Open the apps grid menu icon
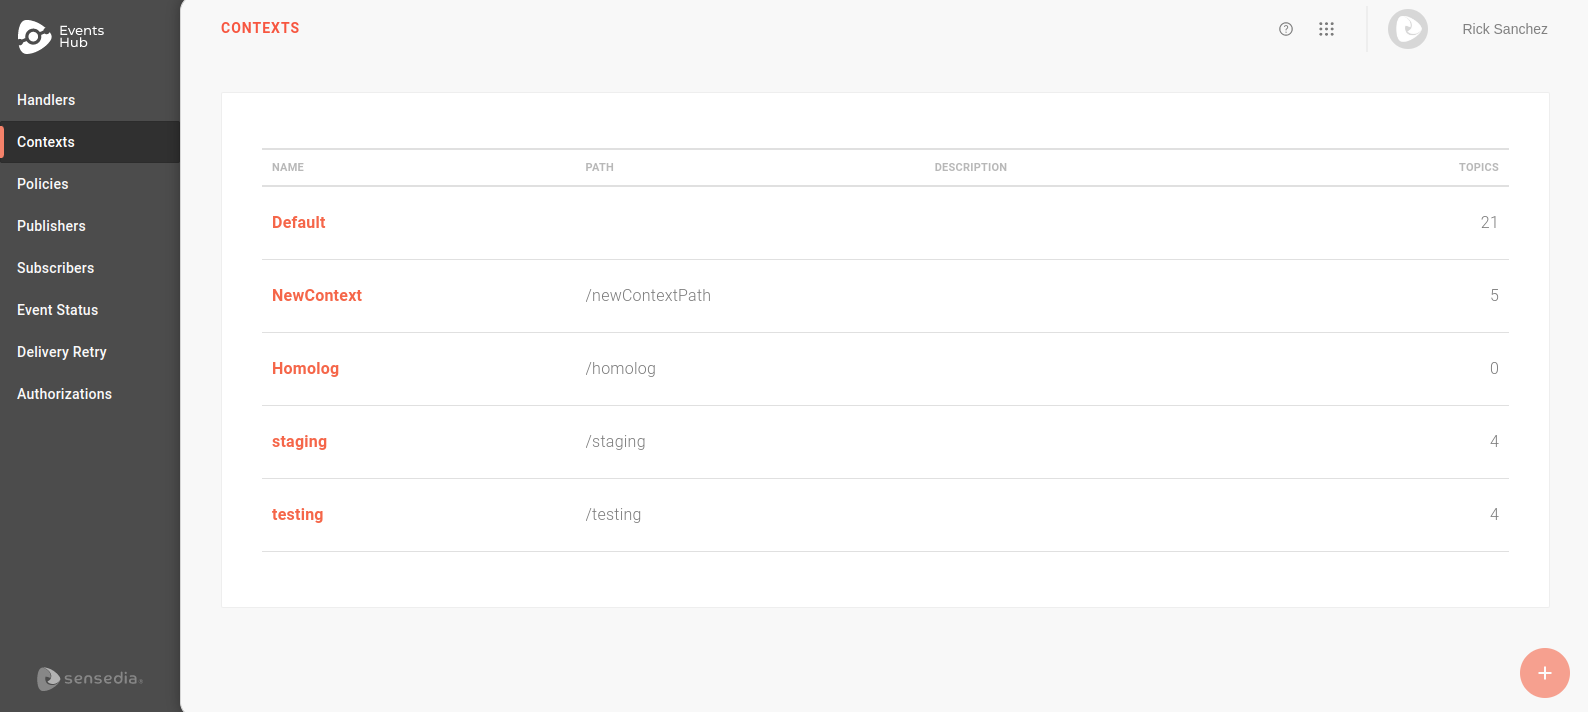This screenshot has width=1588, height=712. pos(1326,29)
